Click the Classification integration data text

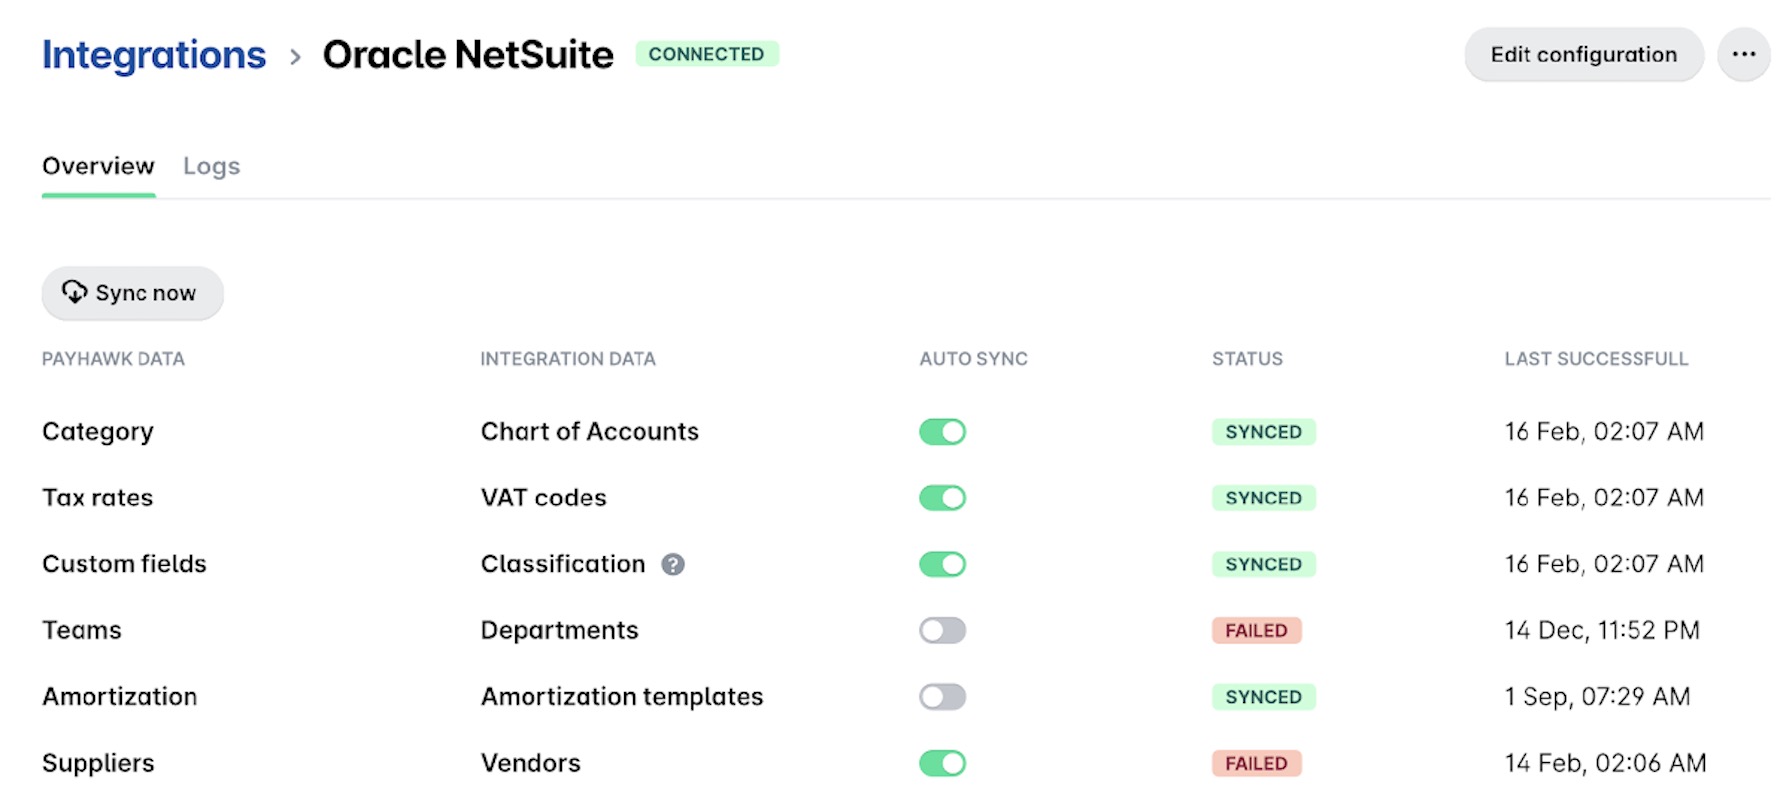click(x=563, y=564)
